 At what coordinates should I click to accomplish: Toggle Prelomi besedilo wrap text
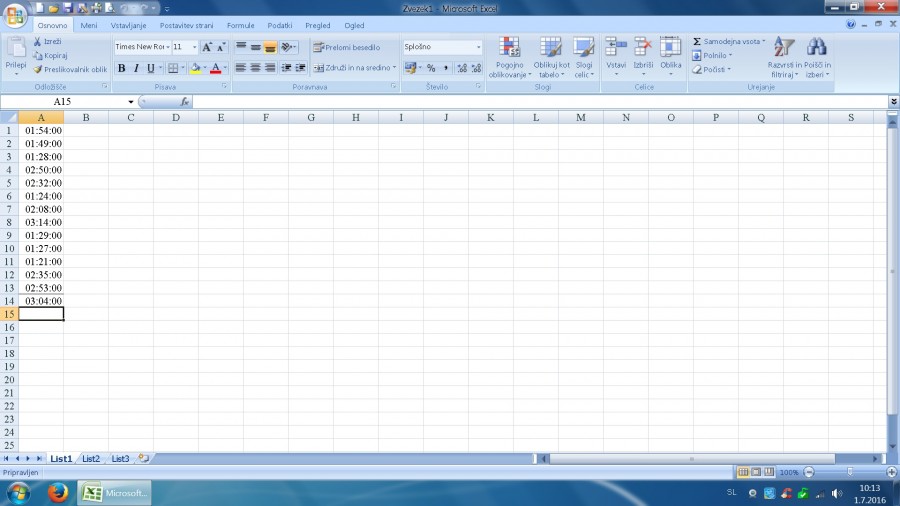346,47
